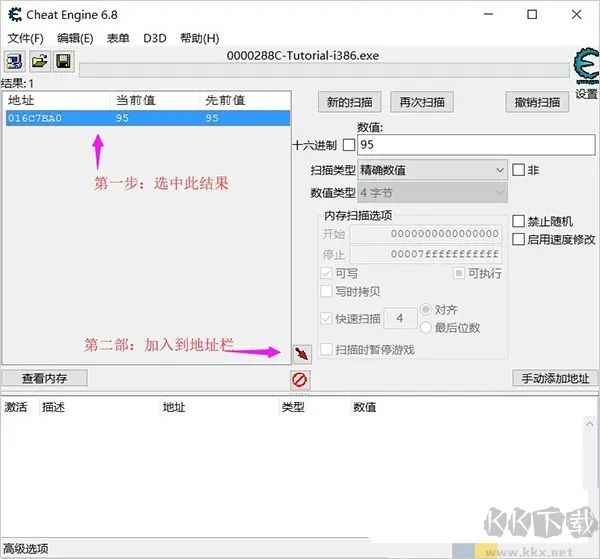Viewport: 600px width, 559px height.
Task: Click the Cheat Engine title bar icon
Action: 14,14
